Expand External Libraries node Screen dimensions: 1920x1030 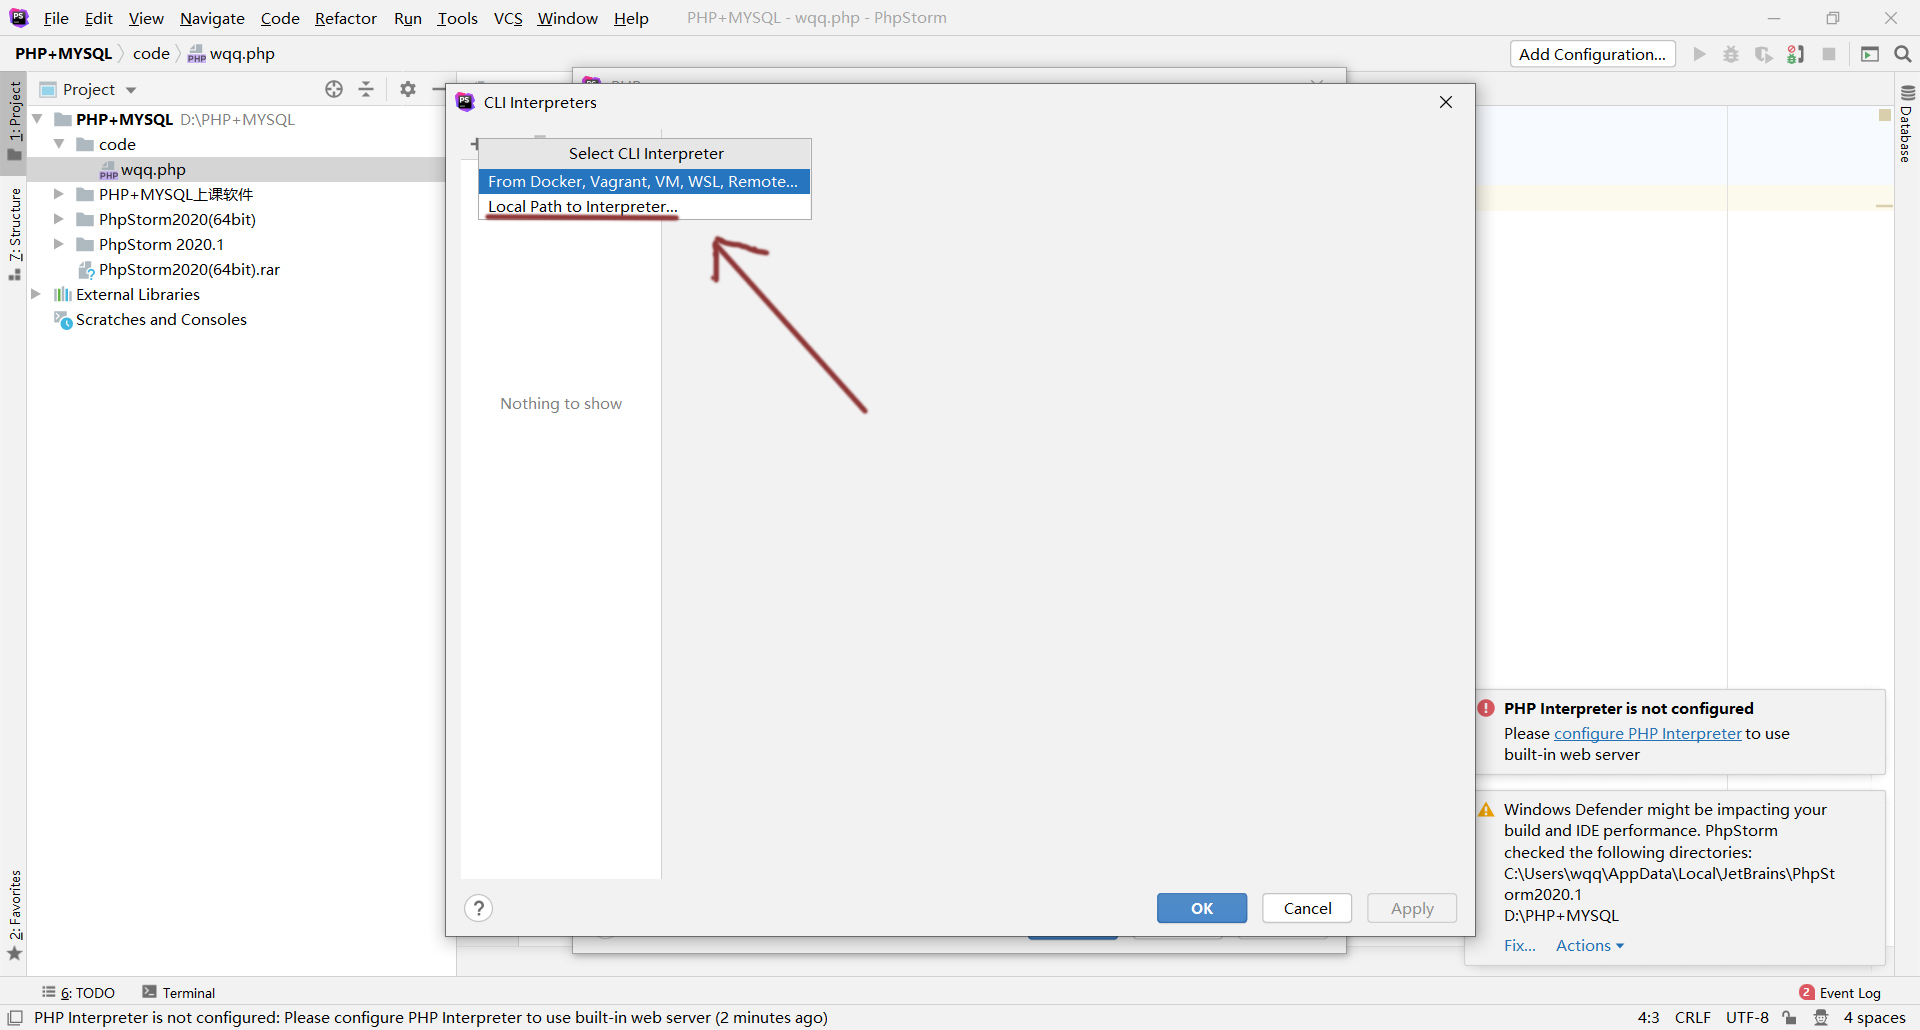click(x=36, y=294)
